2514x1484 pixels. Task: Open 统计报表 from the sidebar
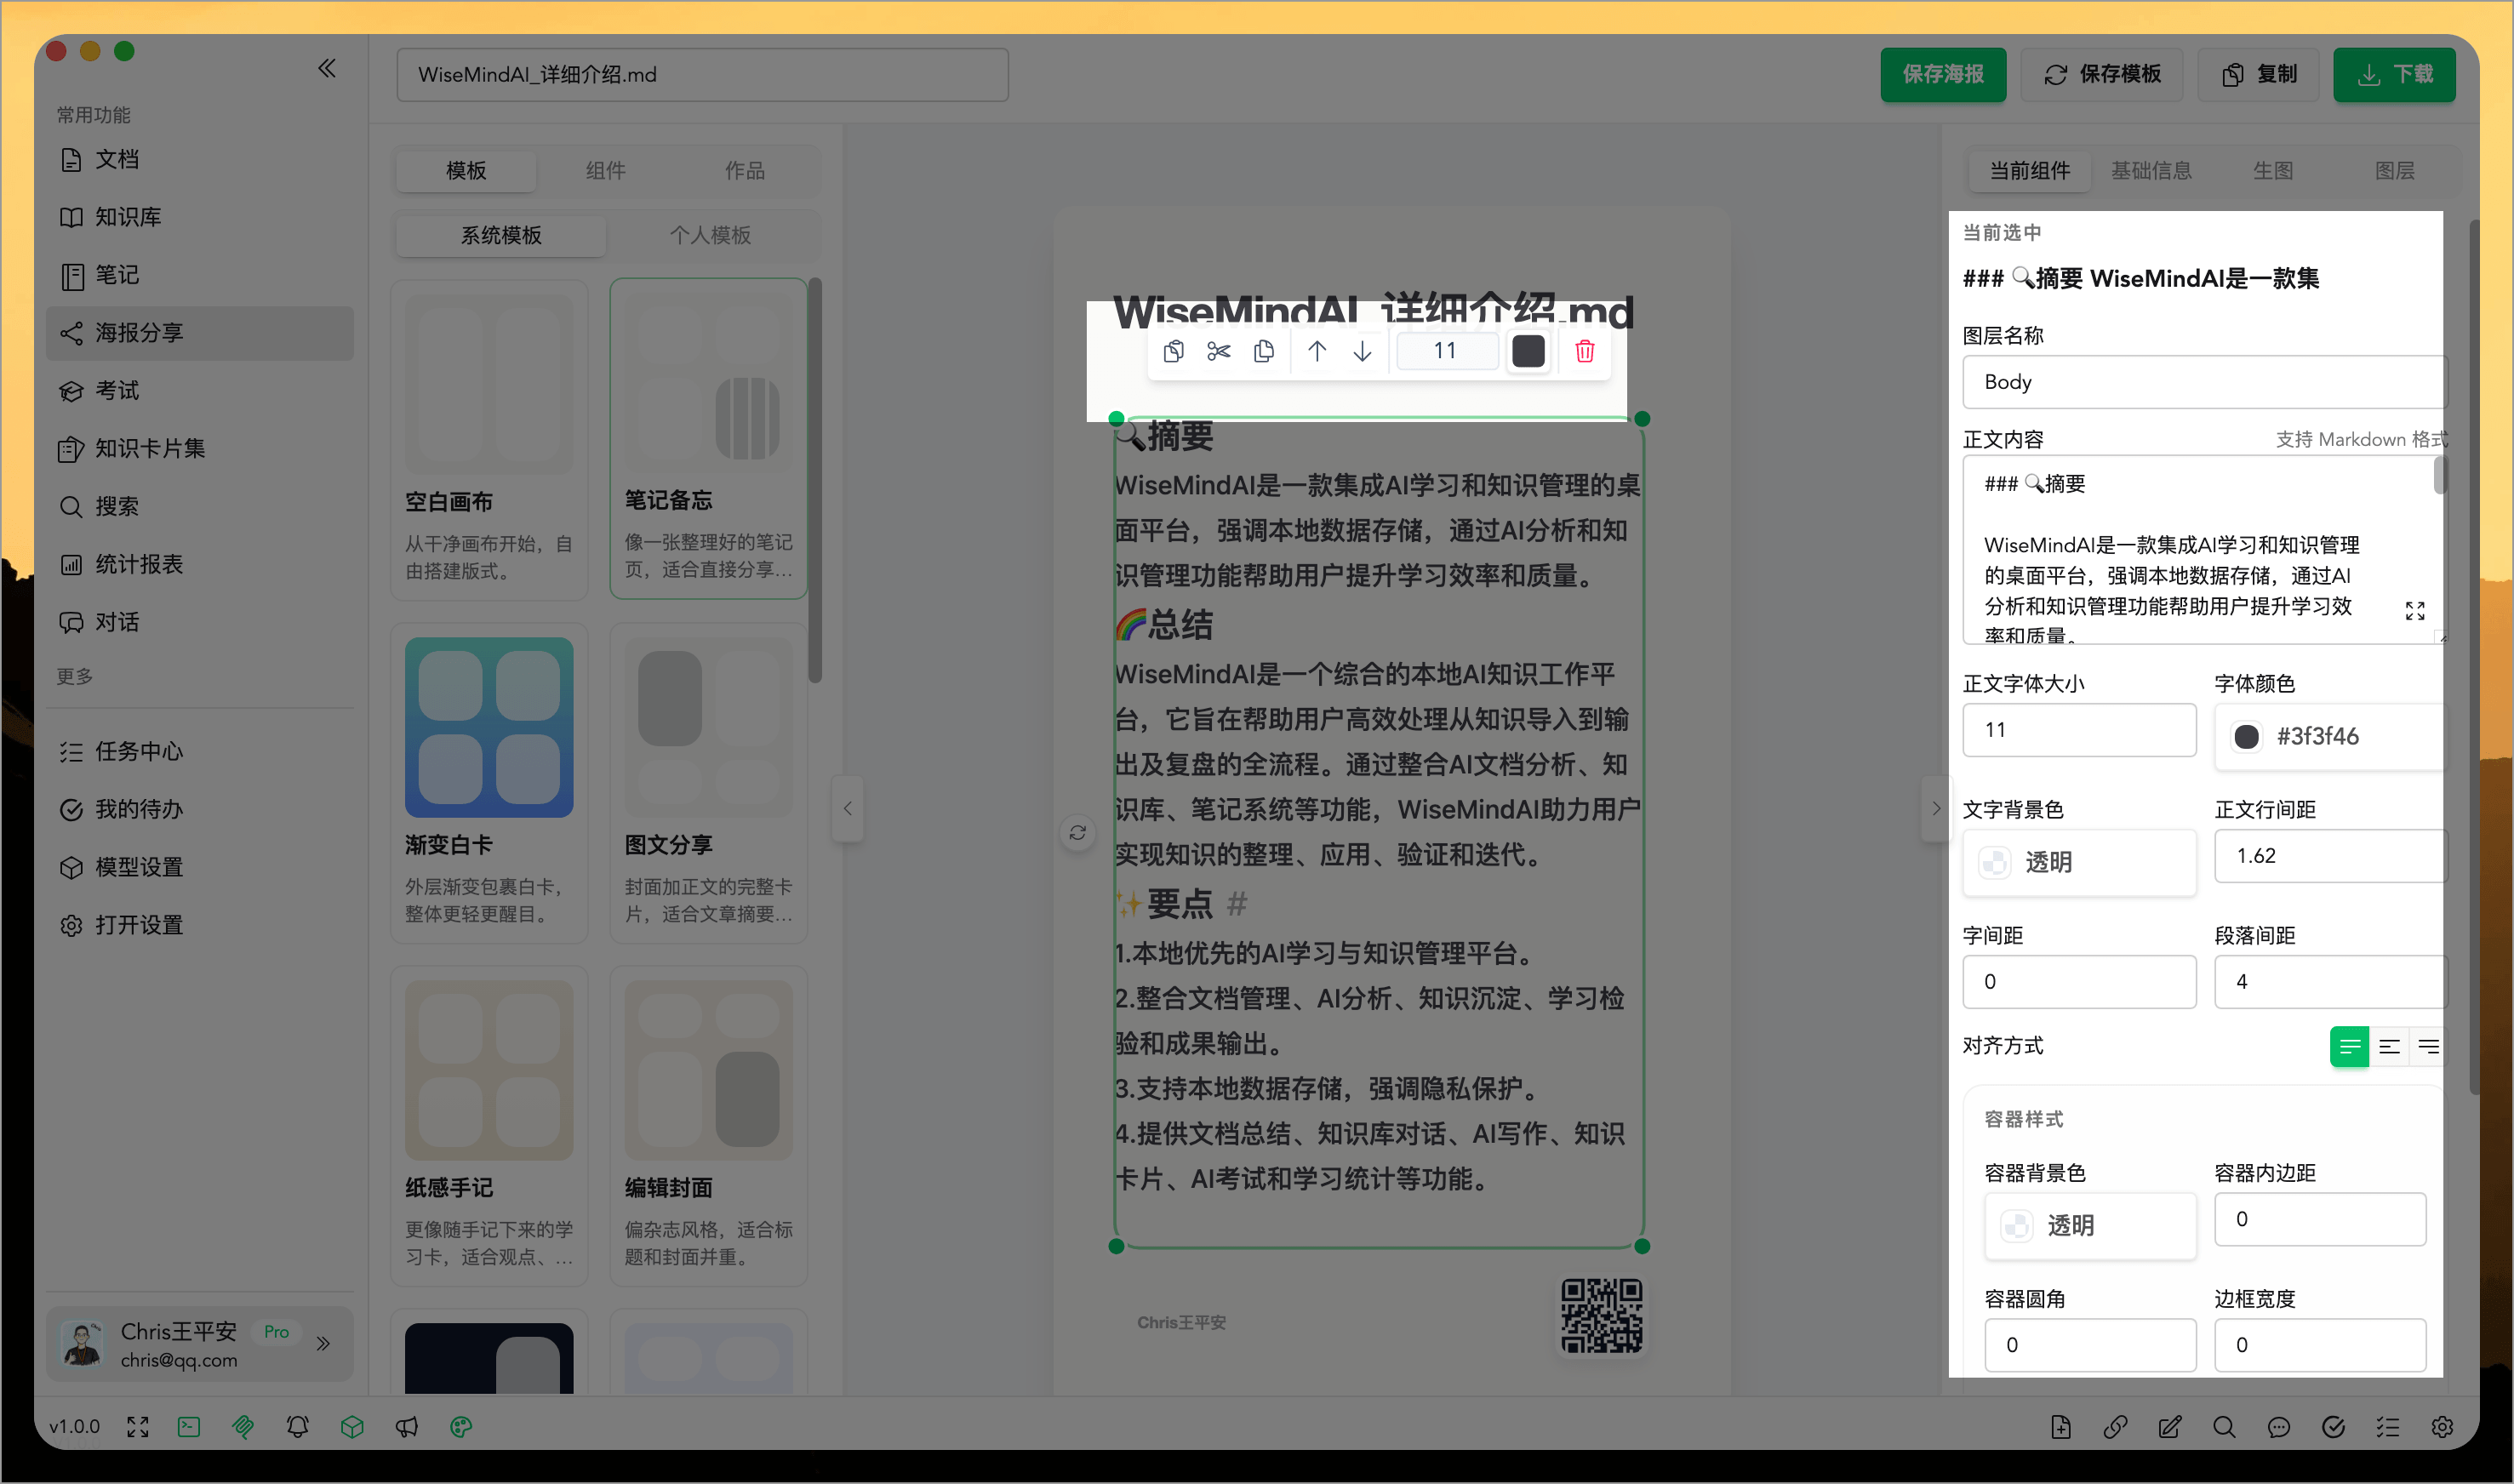pyautogui.click(x=139, y=564)
